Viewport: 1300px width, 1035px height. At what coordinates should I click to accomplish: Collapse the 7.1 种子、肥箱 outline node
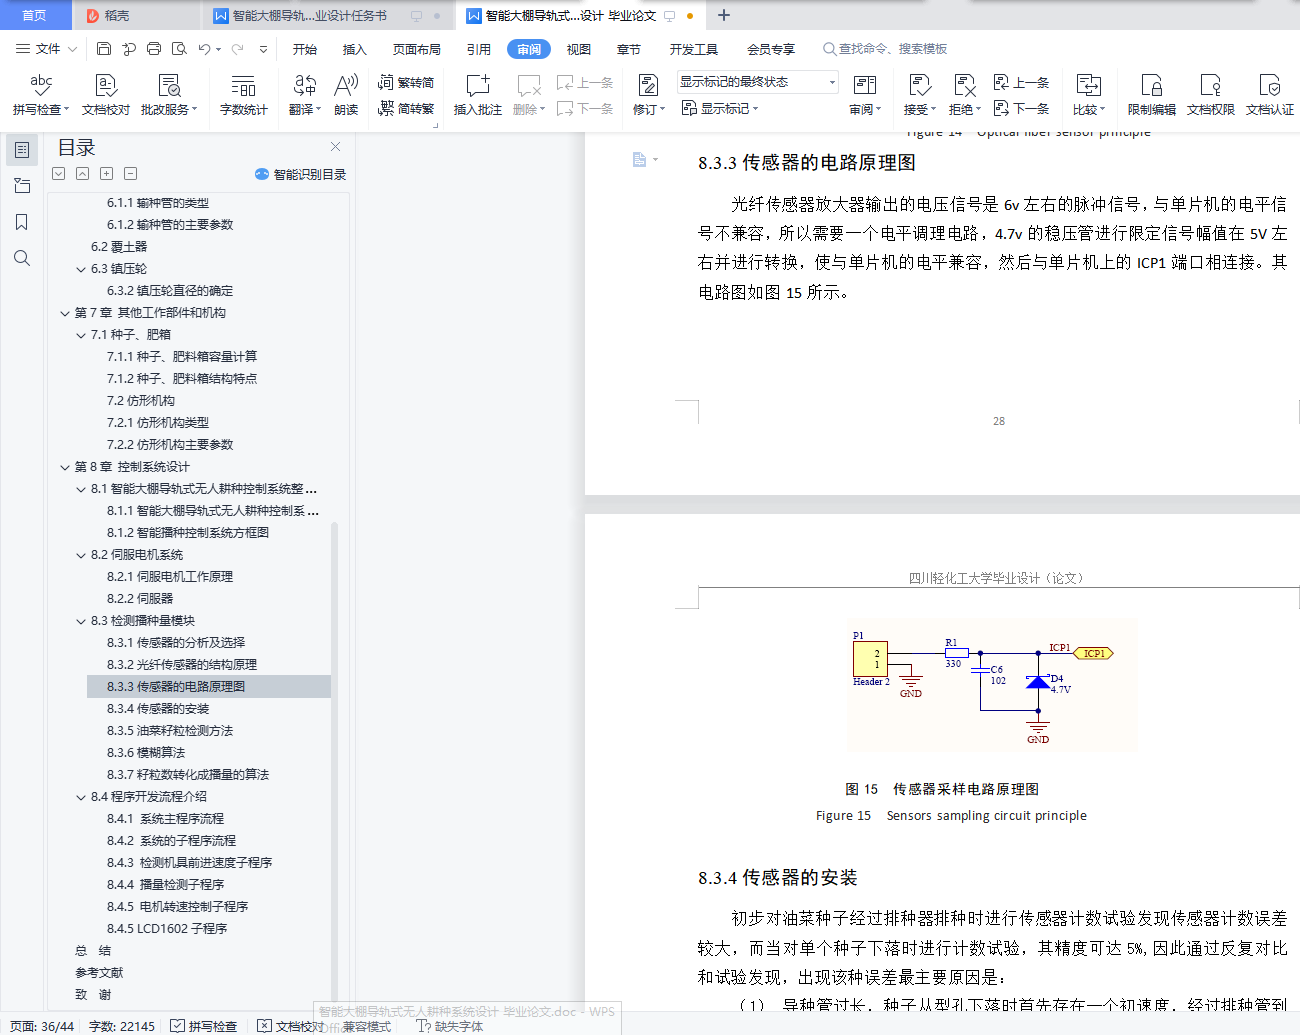tap(81, 335)
